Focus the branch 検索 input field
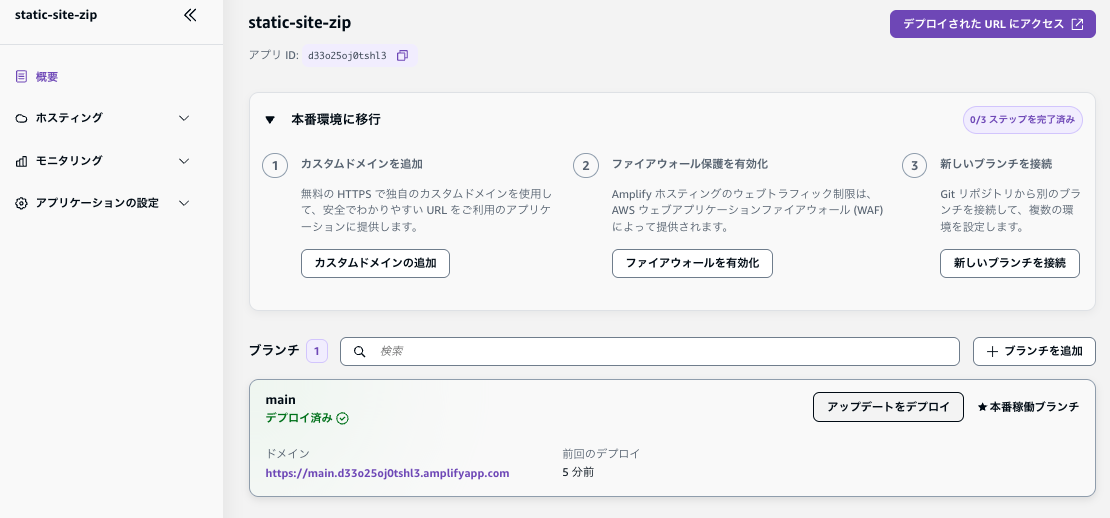This screenshot has width=1110, height=518. click(x=649, y=351)
